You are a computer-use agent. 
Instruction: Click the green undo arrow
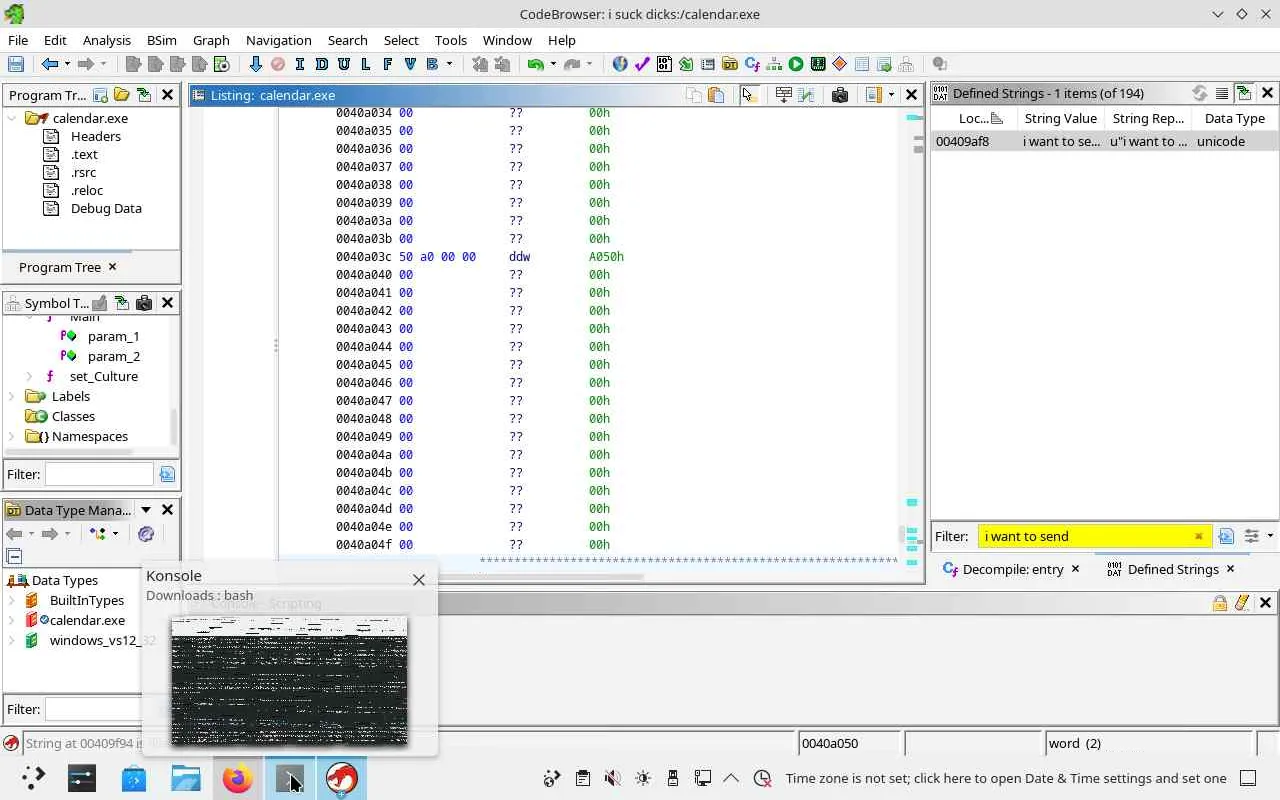point(536,64)
